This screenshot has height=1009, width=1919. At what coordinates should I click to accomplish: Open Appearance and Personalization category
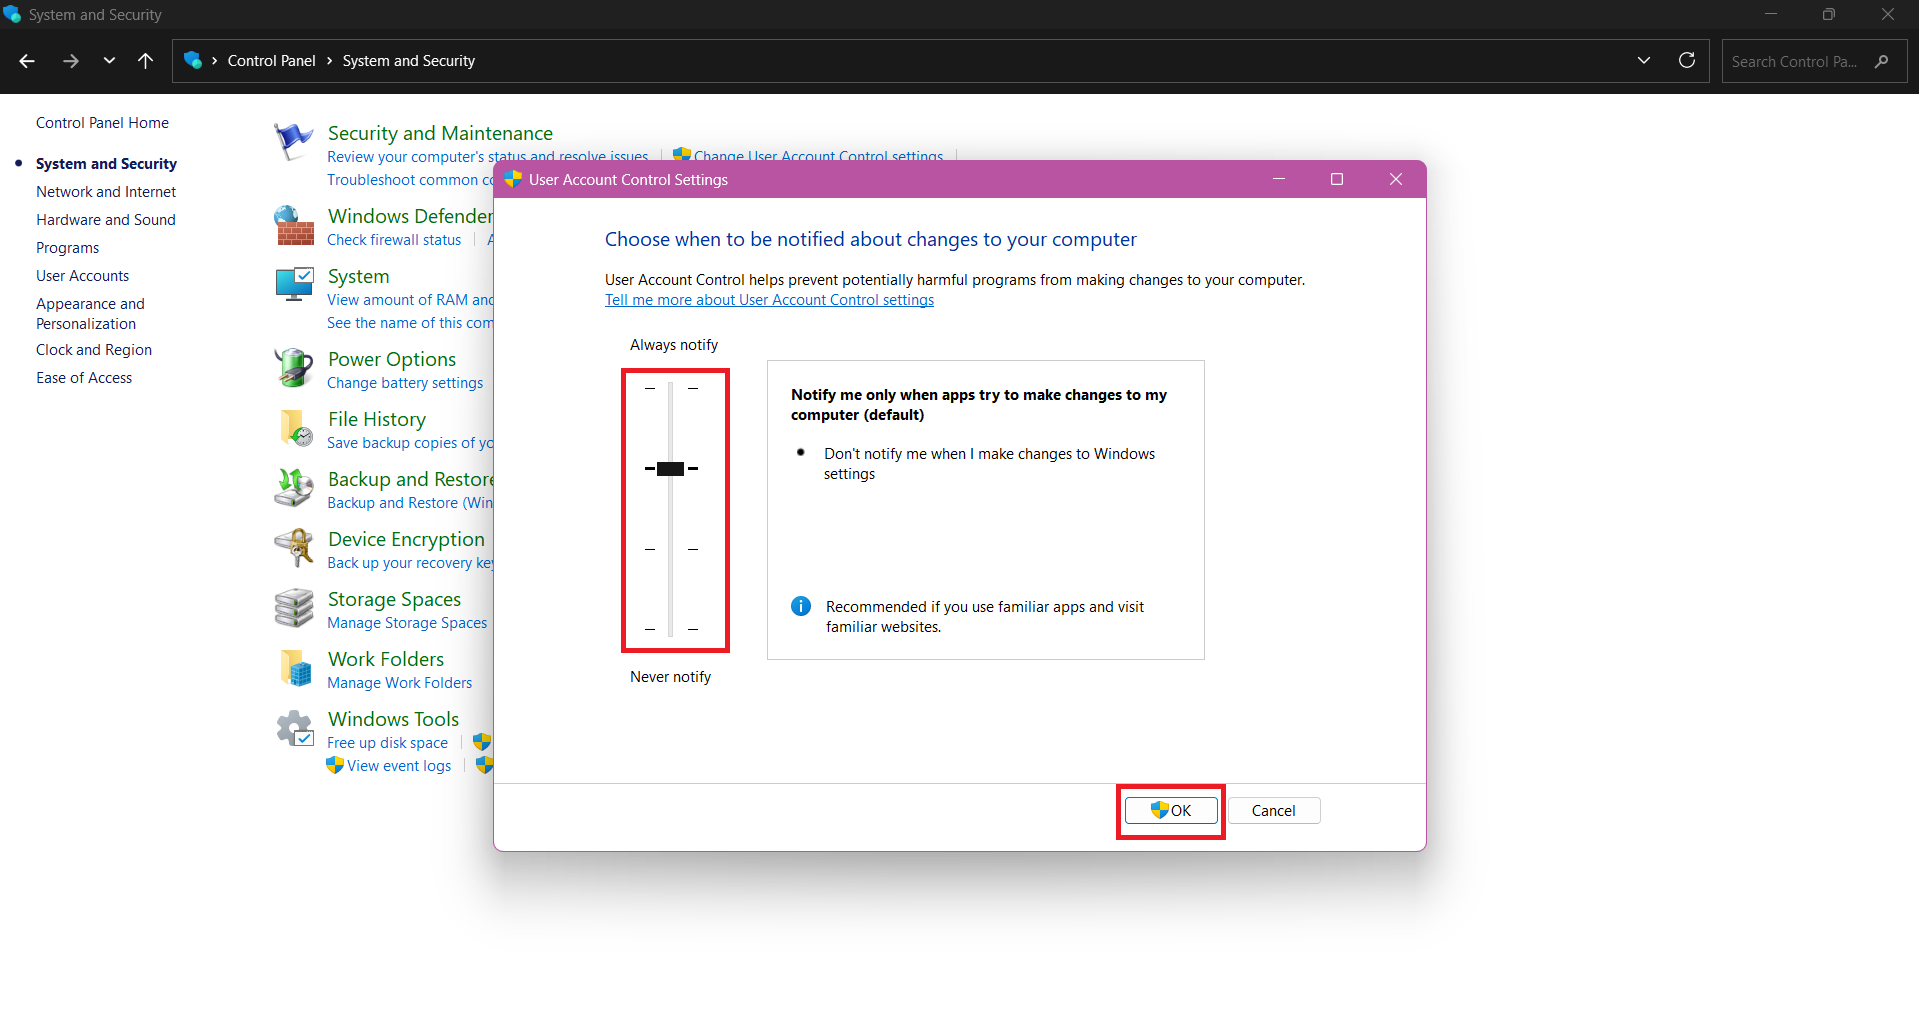click(x=90, y=314)
